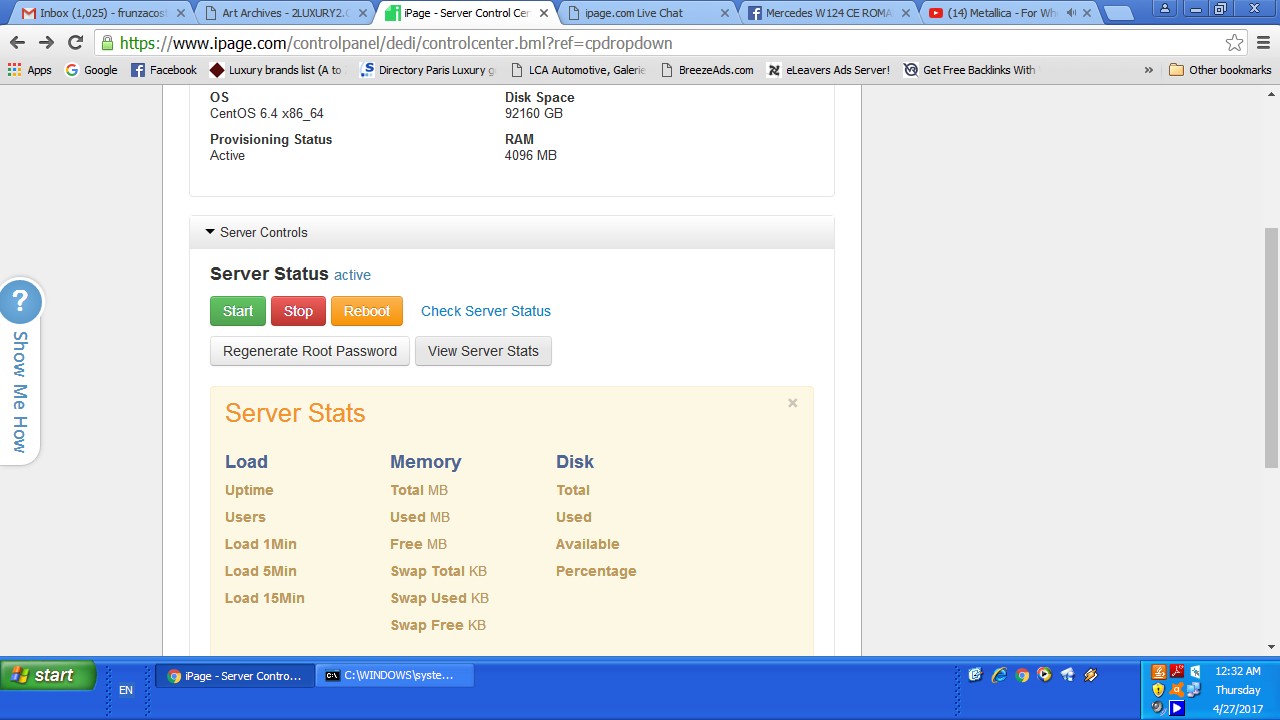Open the Apps shortcut in bookmarks bar
Viewport: 1280px width, 720px height.
pyautogui.click(x=29, y=70)
